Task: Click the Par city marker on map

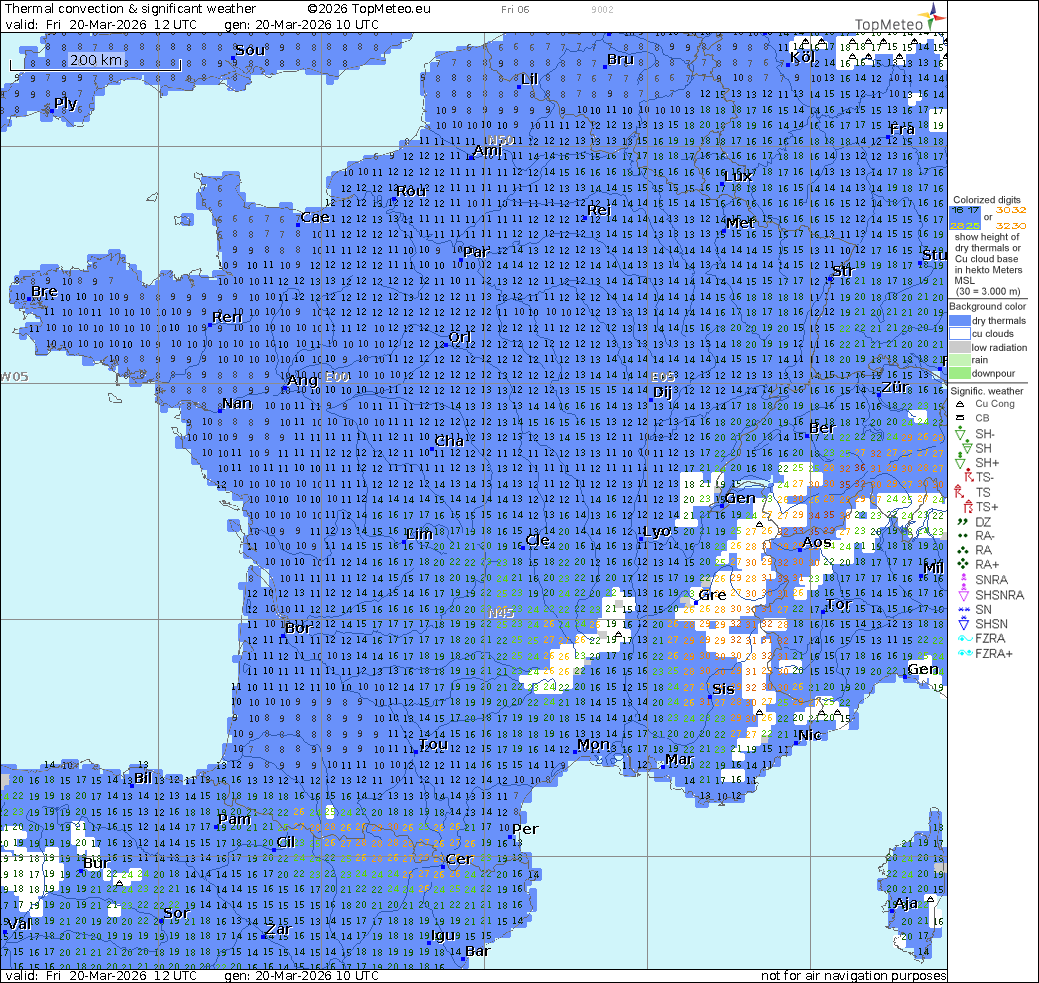Action: 461,262
